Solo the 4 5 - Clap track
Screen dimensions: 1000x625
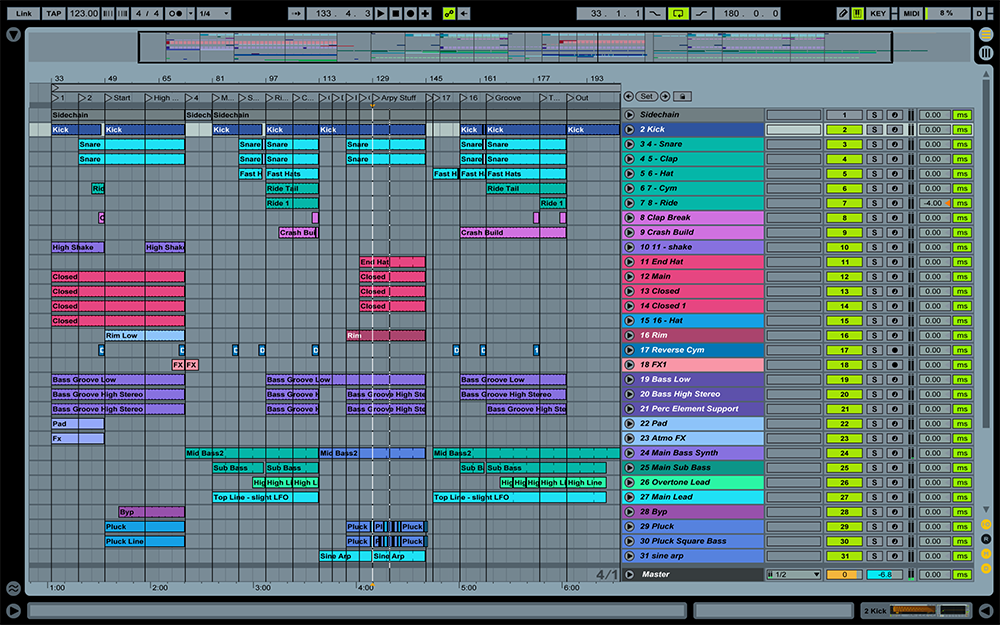[x=874, y=159]
